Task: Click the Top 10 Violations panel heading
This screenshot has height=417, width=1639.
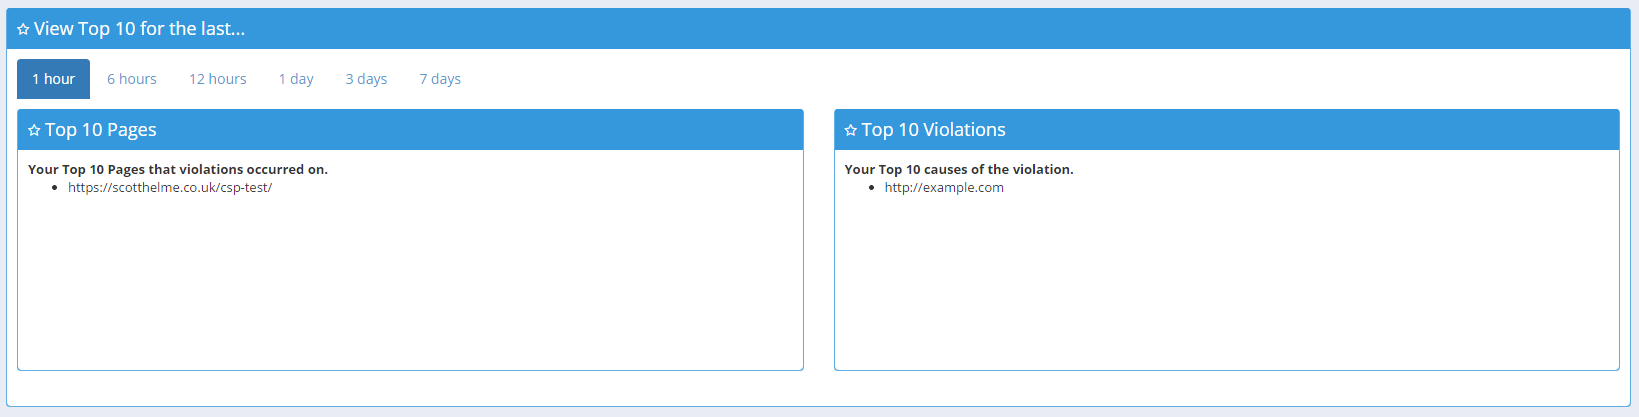Action: 934,130
